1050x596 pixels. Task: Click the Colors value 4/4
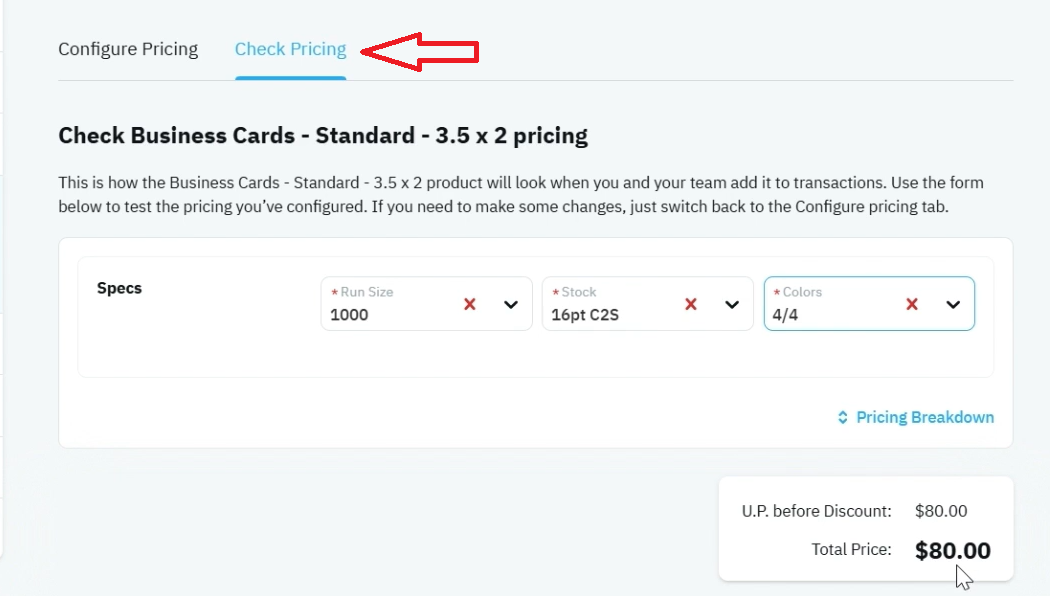[785, 315]
